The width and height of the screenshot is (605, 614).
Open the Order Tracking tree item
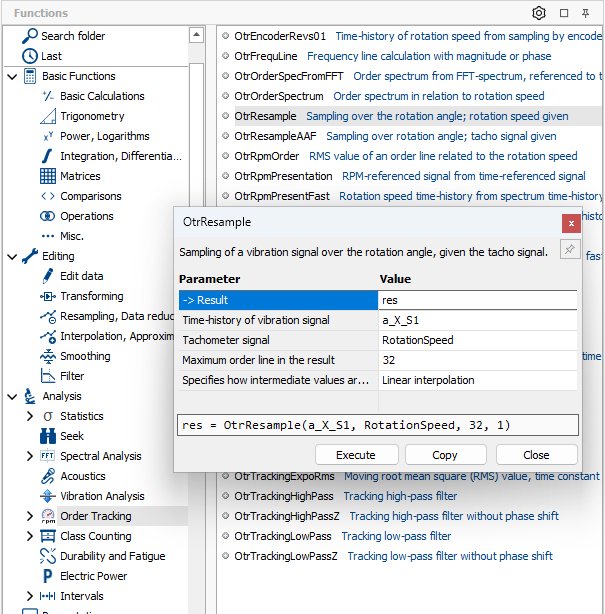(x=95, y=516)
